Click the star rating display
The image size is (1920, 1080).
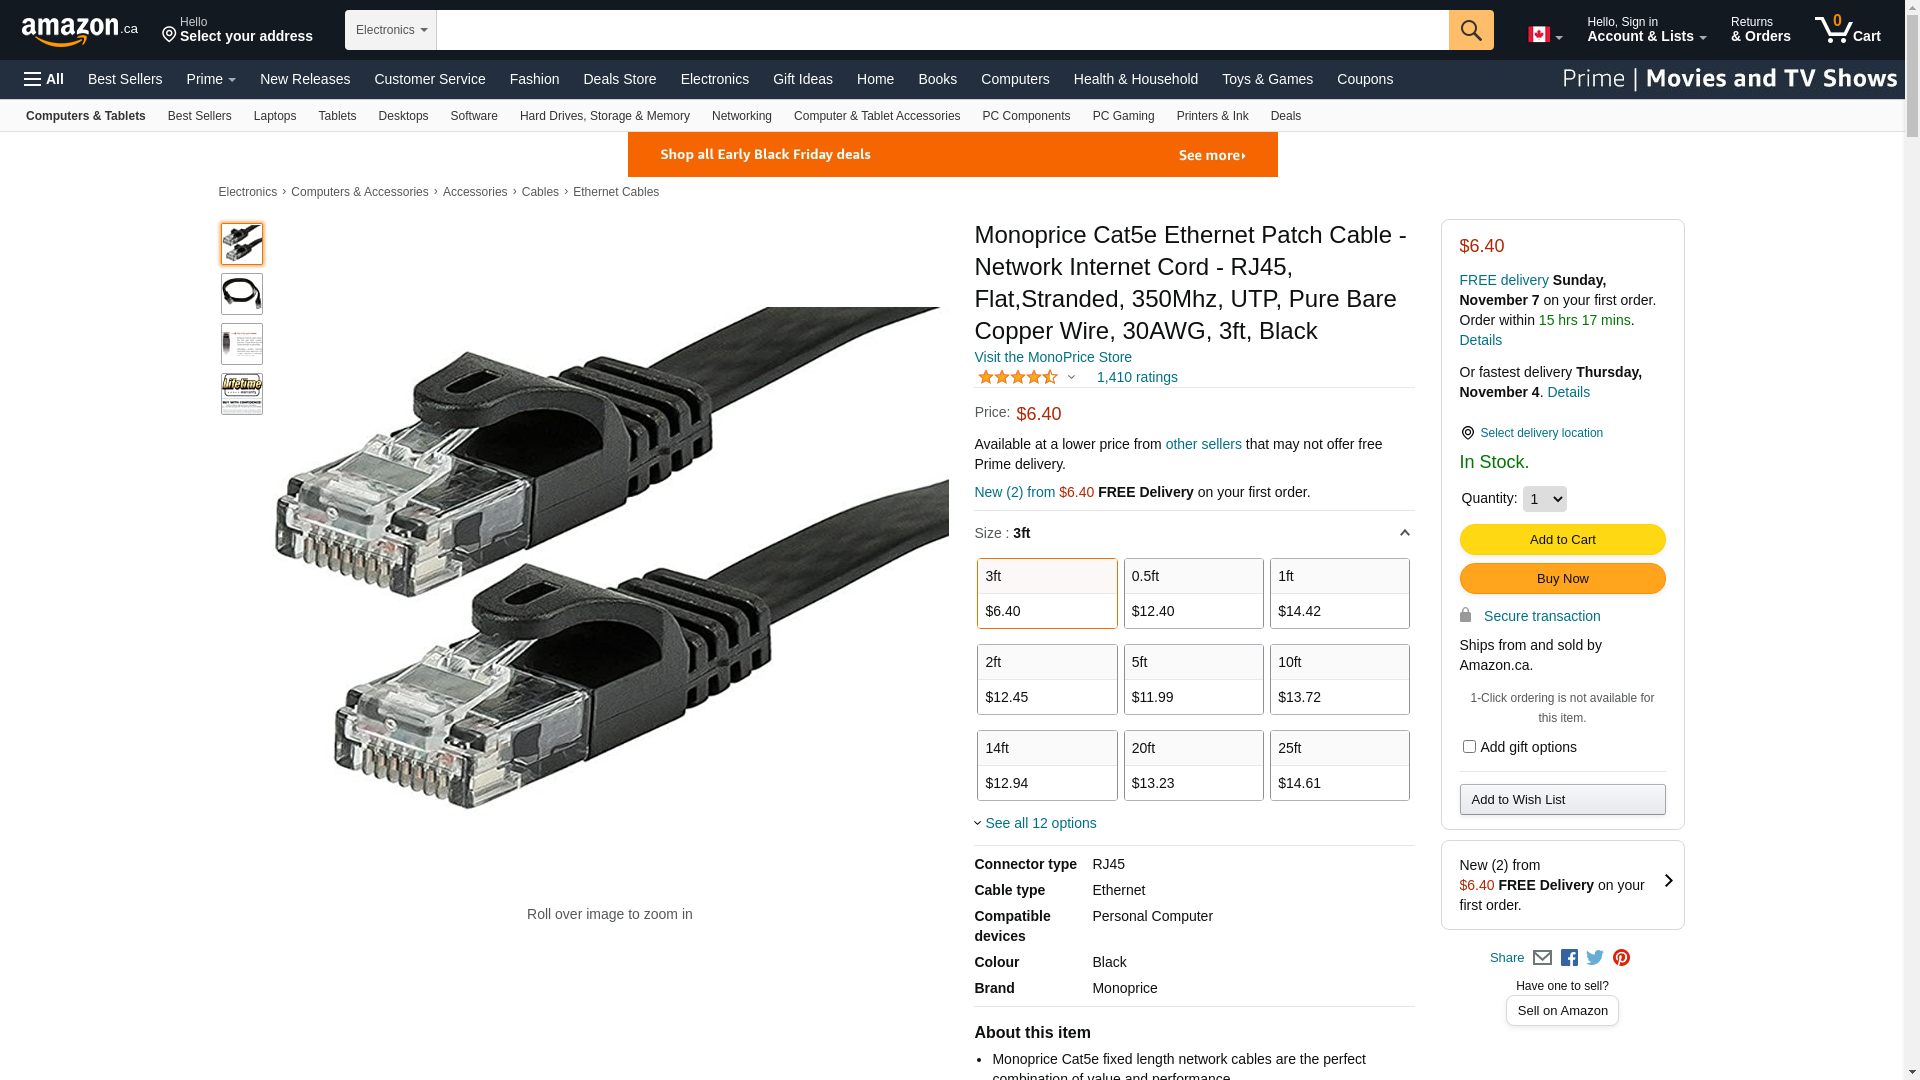pos(1018,377)
